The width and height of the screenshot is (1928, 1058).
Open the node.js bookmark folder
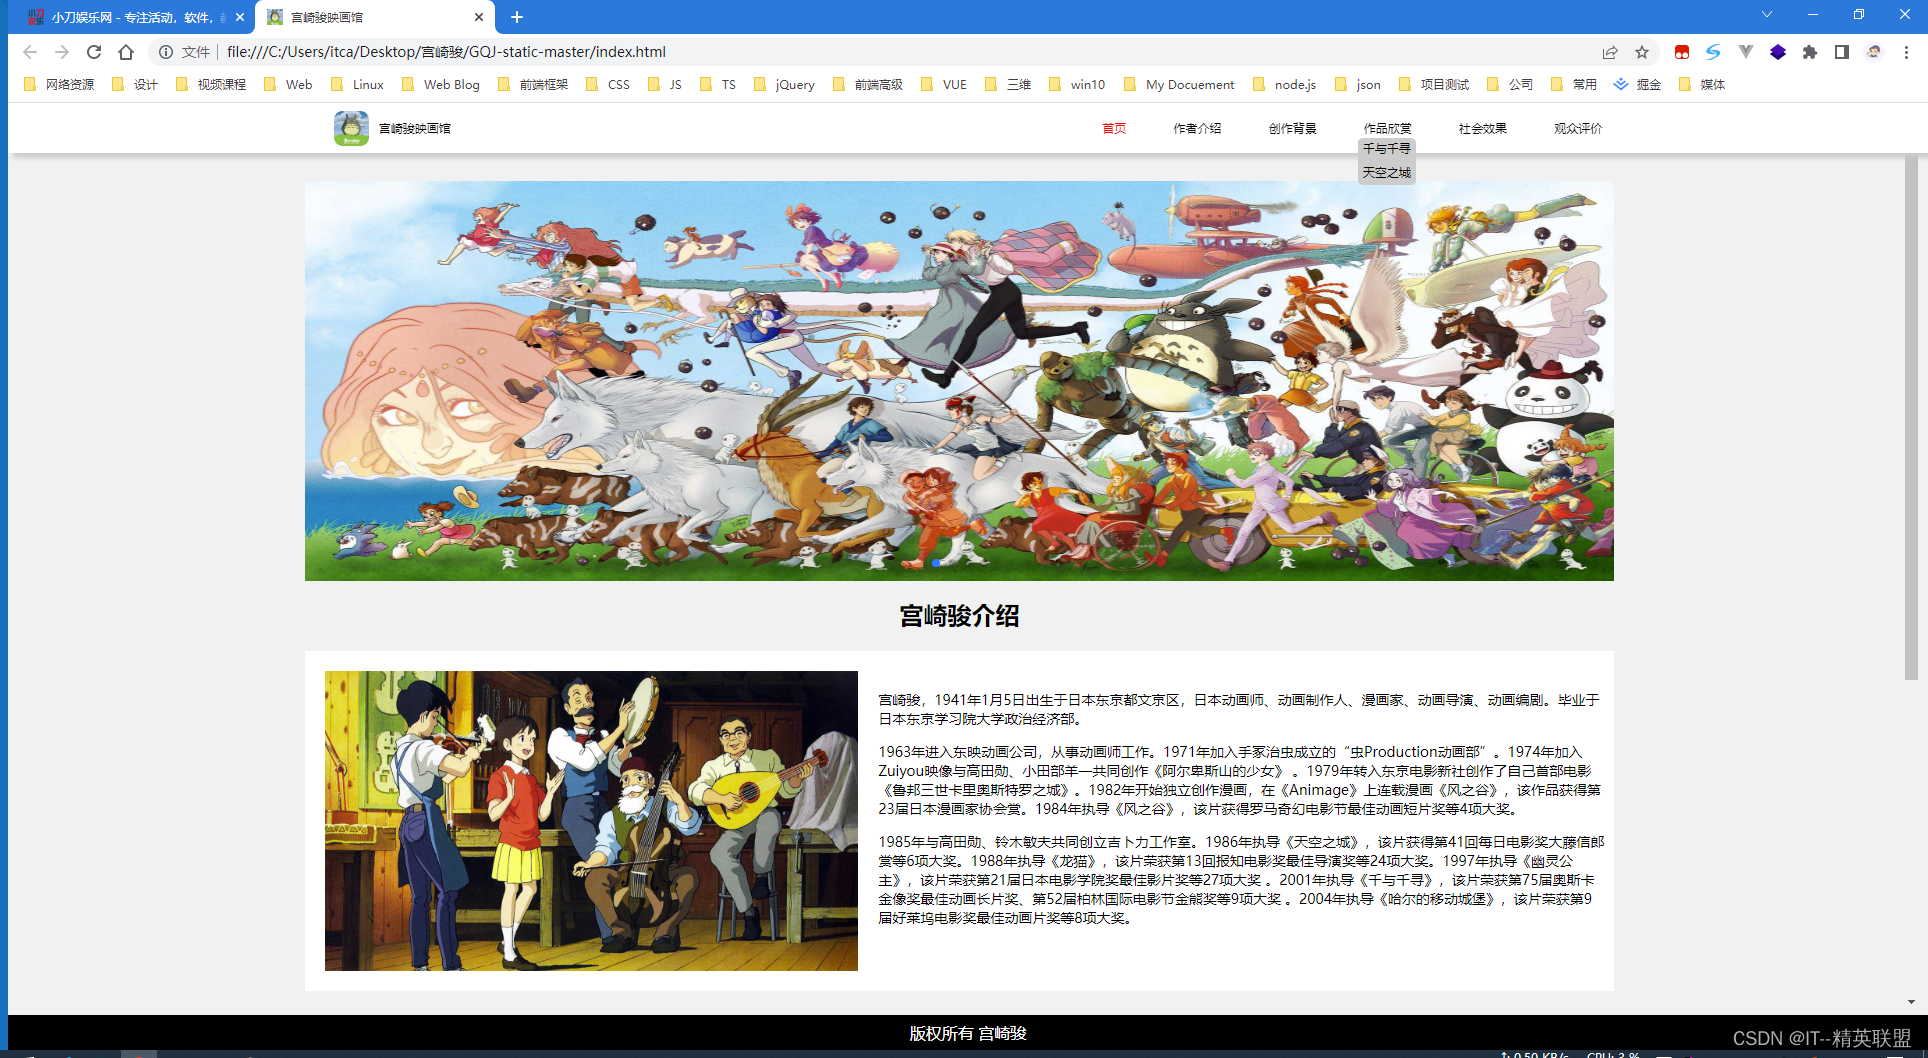click(x=1285, y=85)
